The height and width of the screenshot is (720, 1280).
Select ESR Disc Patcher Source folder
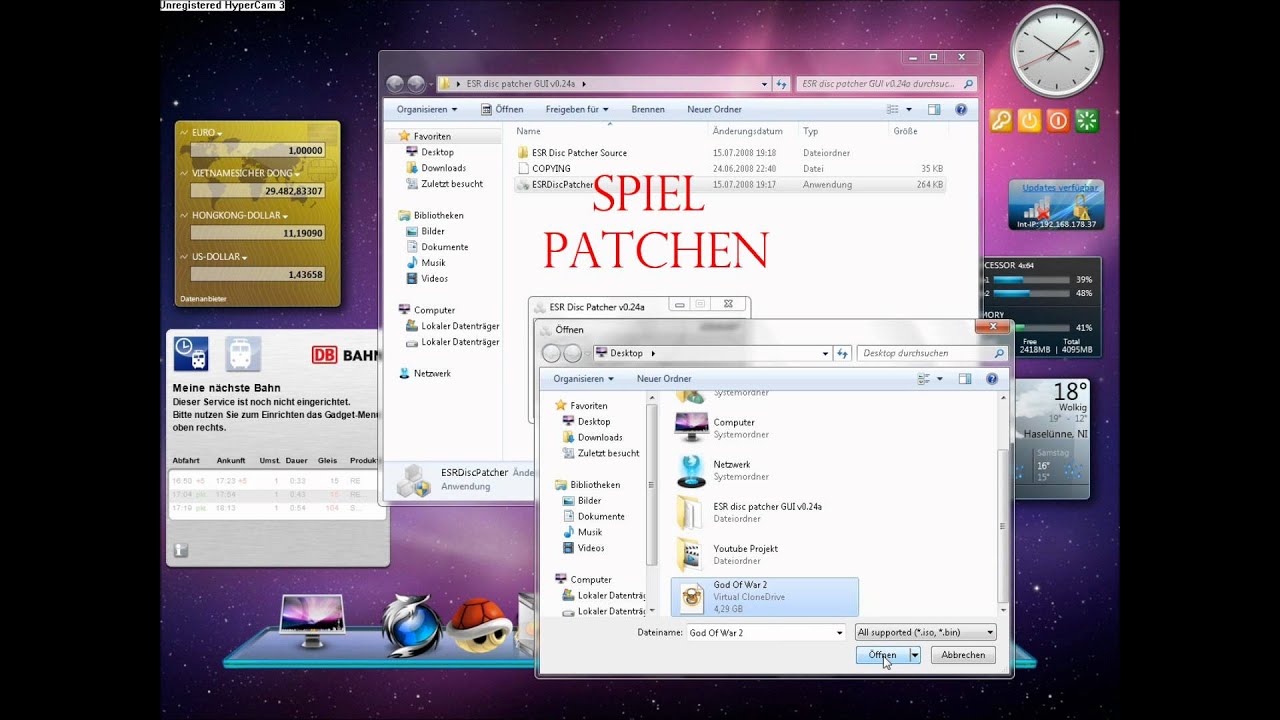point(580,153)
